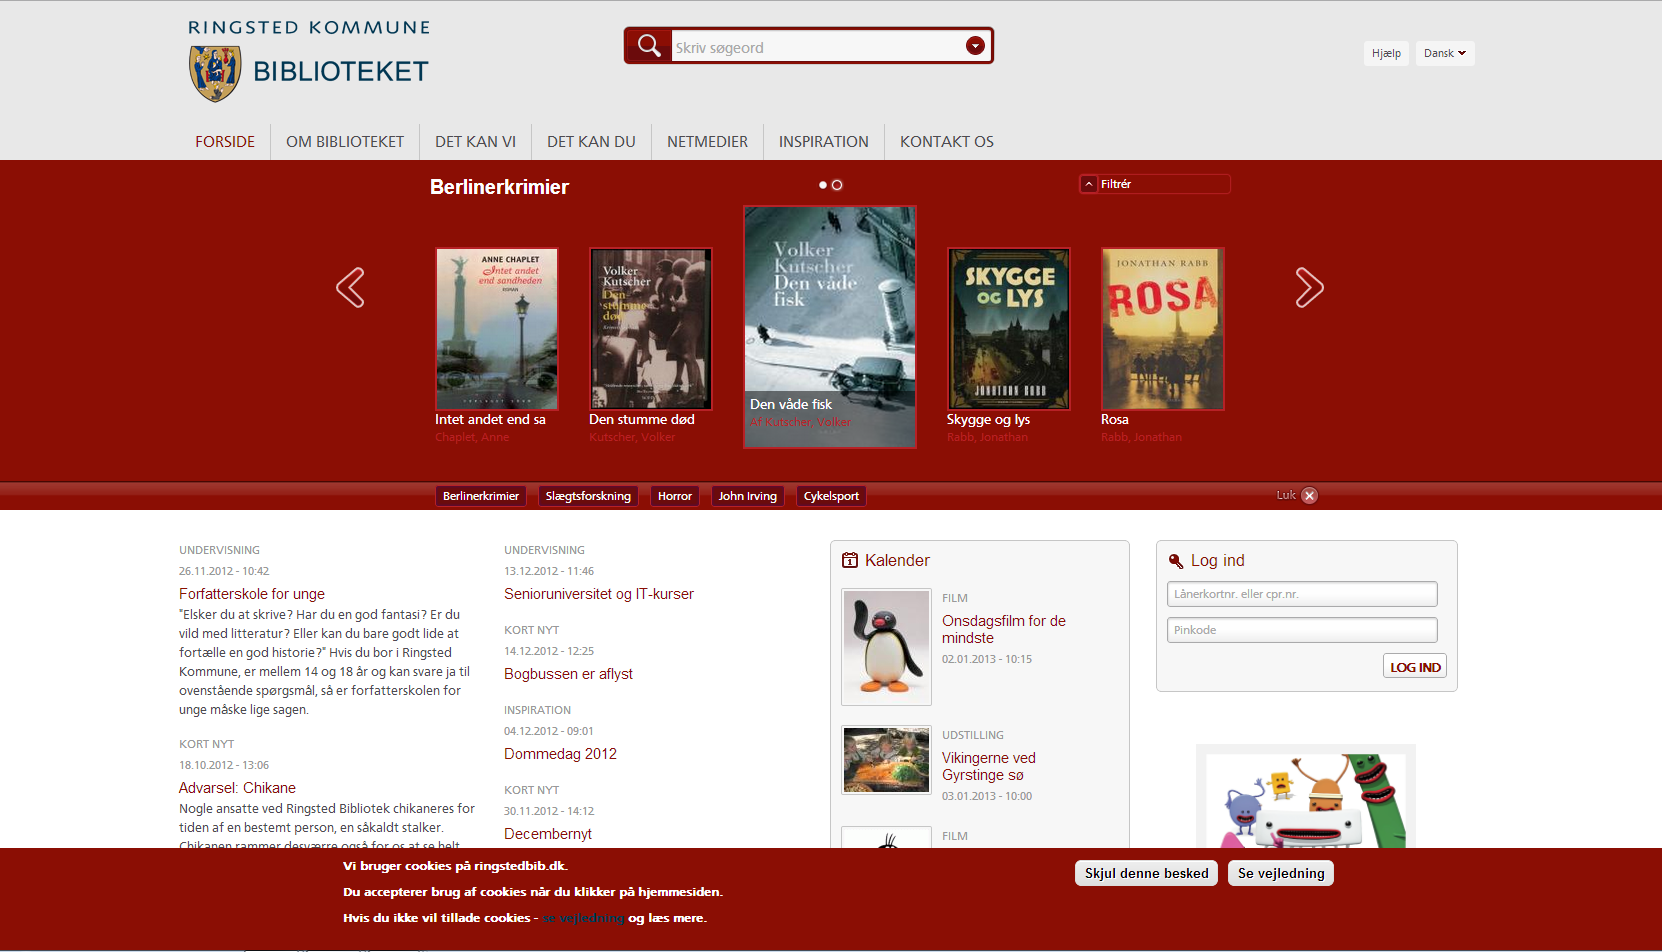The image size is (1662, 952).
Task: Open the DET KAN VI menu
Action: pos(475,142)
